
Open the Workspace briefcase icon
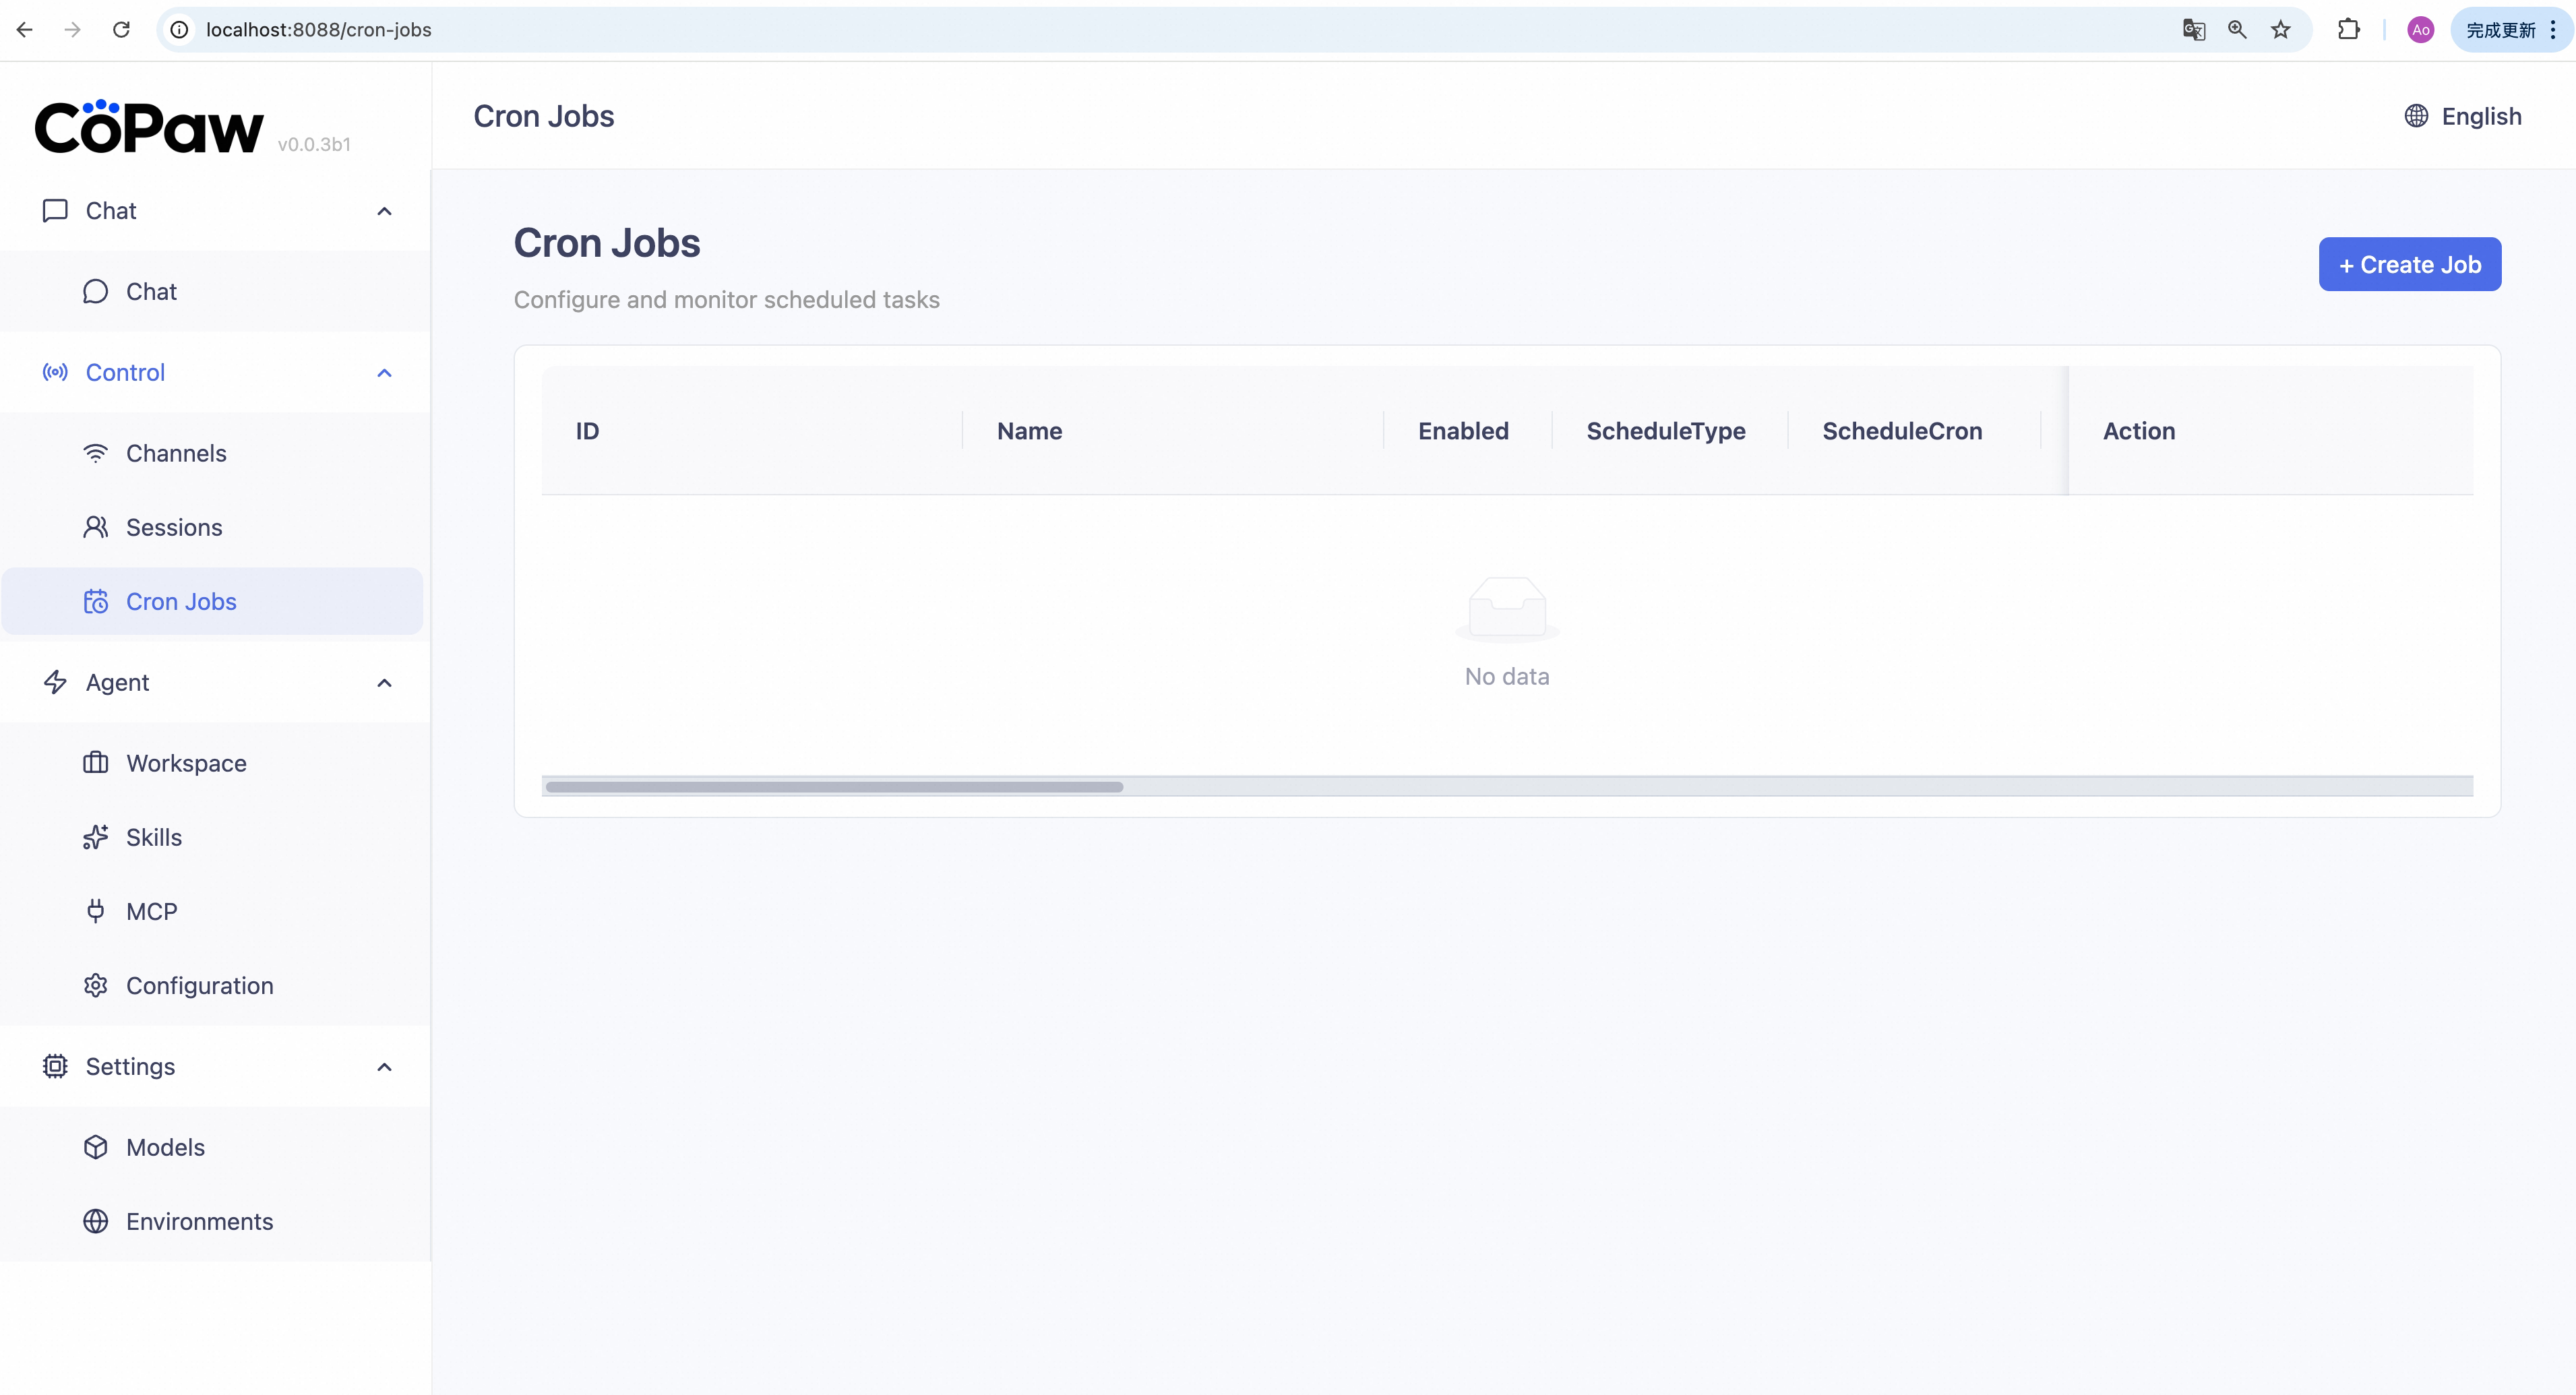click(x=95, y=762)
